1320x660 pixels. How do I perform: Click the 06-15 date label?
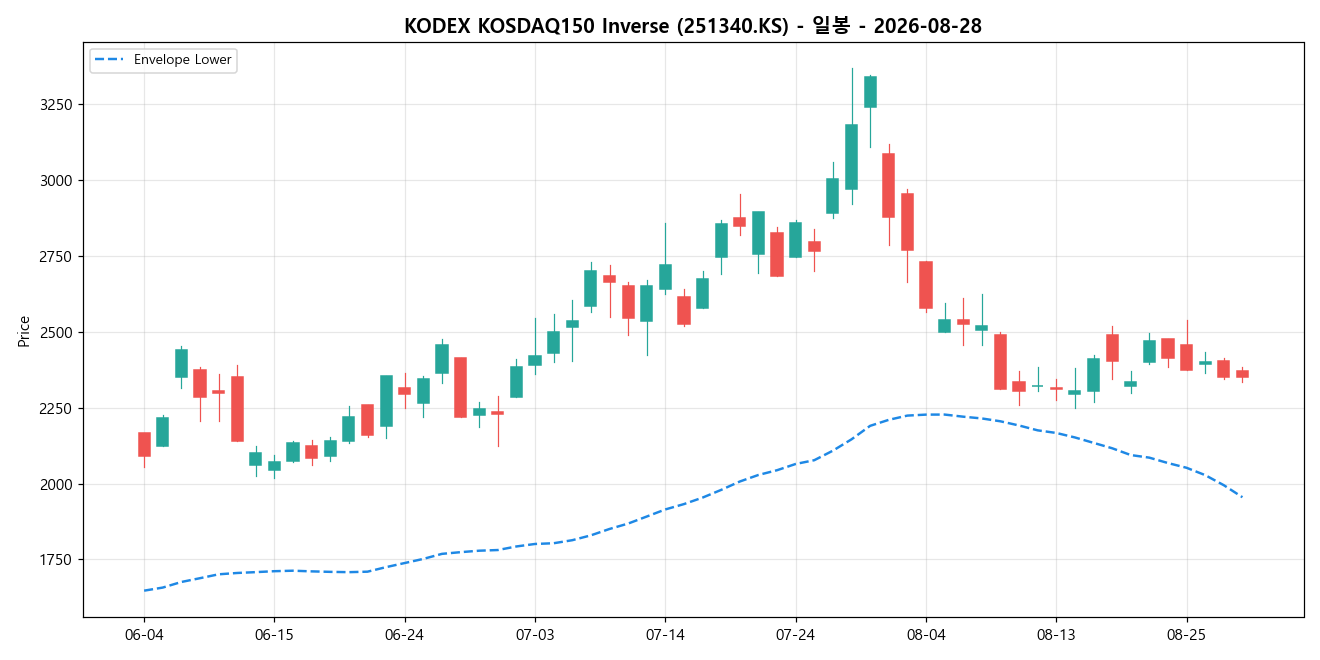[274, 635]
